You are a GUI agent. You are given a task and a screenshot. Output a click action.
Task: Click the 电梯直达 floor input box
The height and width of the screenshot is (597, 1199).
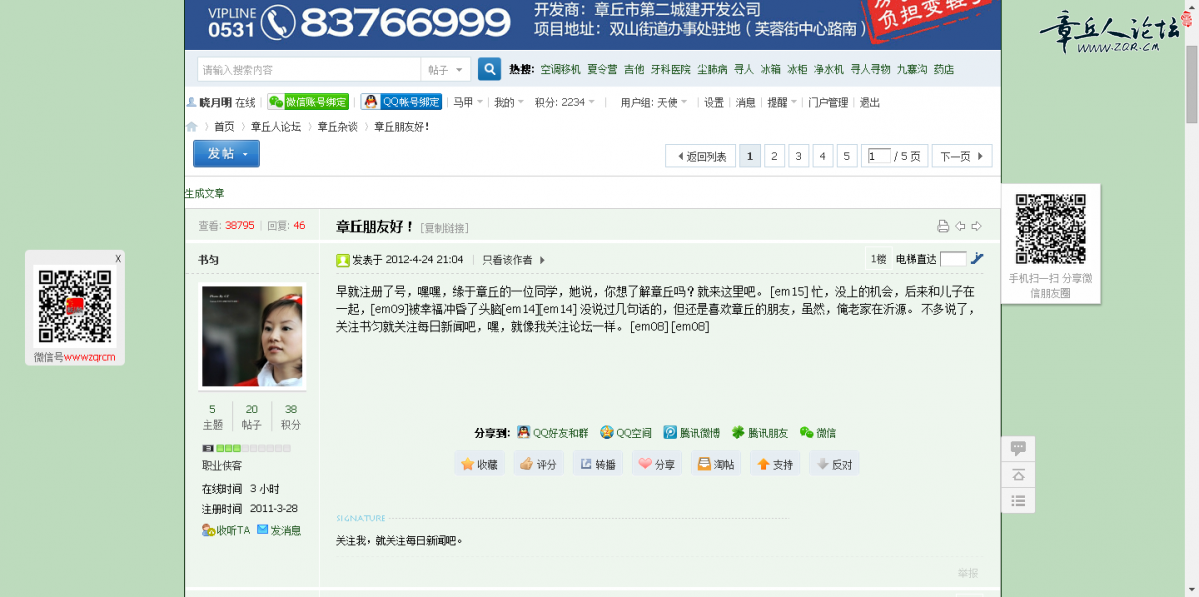(x=953, y=259)
